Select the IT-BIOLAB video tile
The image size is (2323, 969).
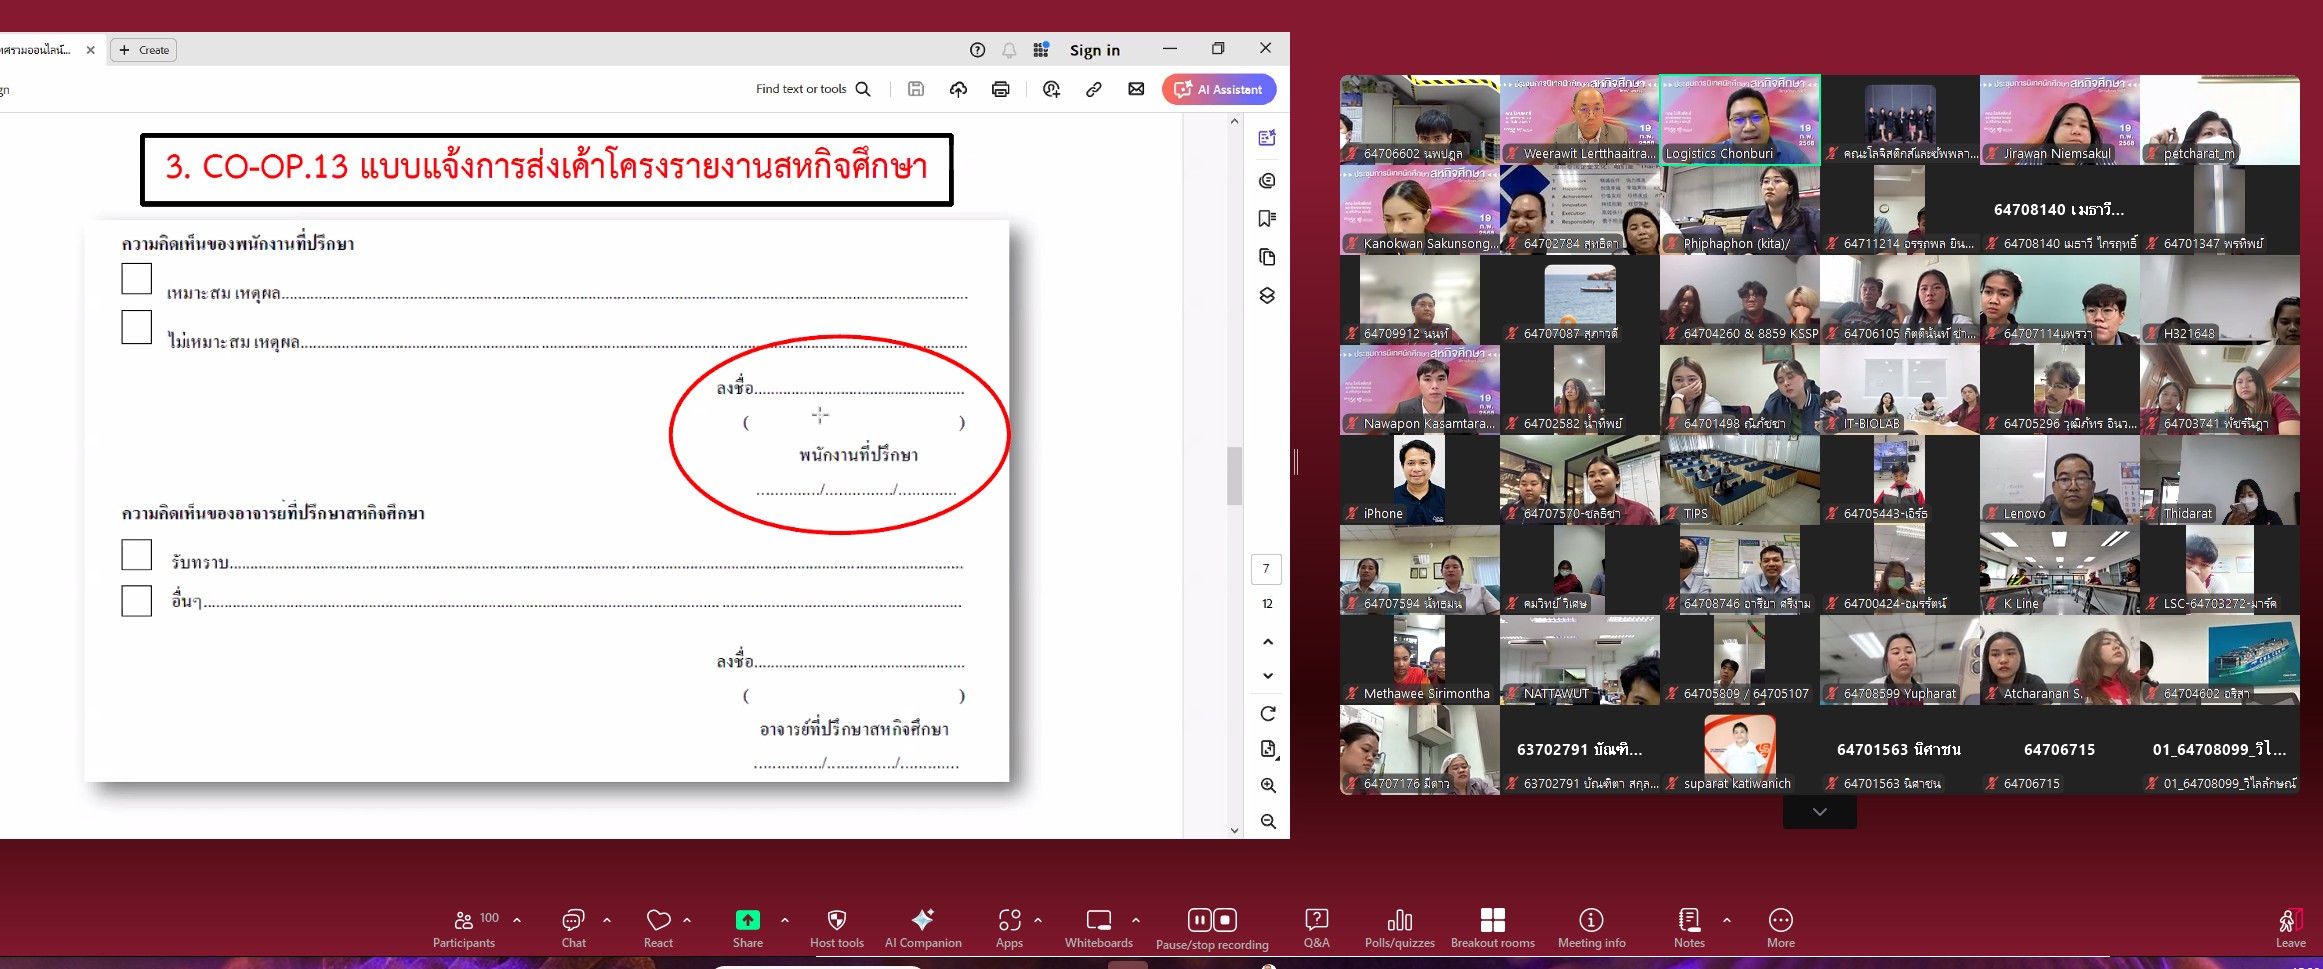[1900, 390]
